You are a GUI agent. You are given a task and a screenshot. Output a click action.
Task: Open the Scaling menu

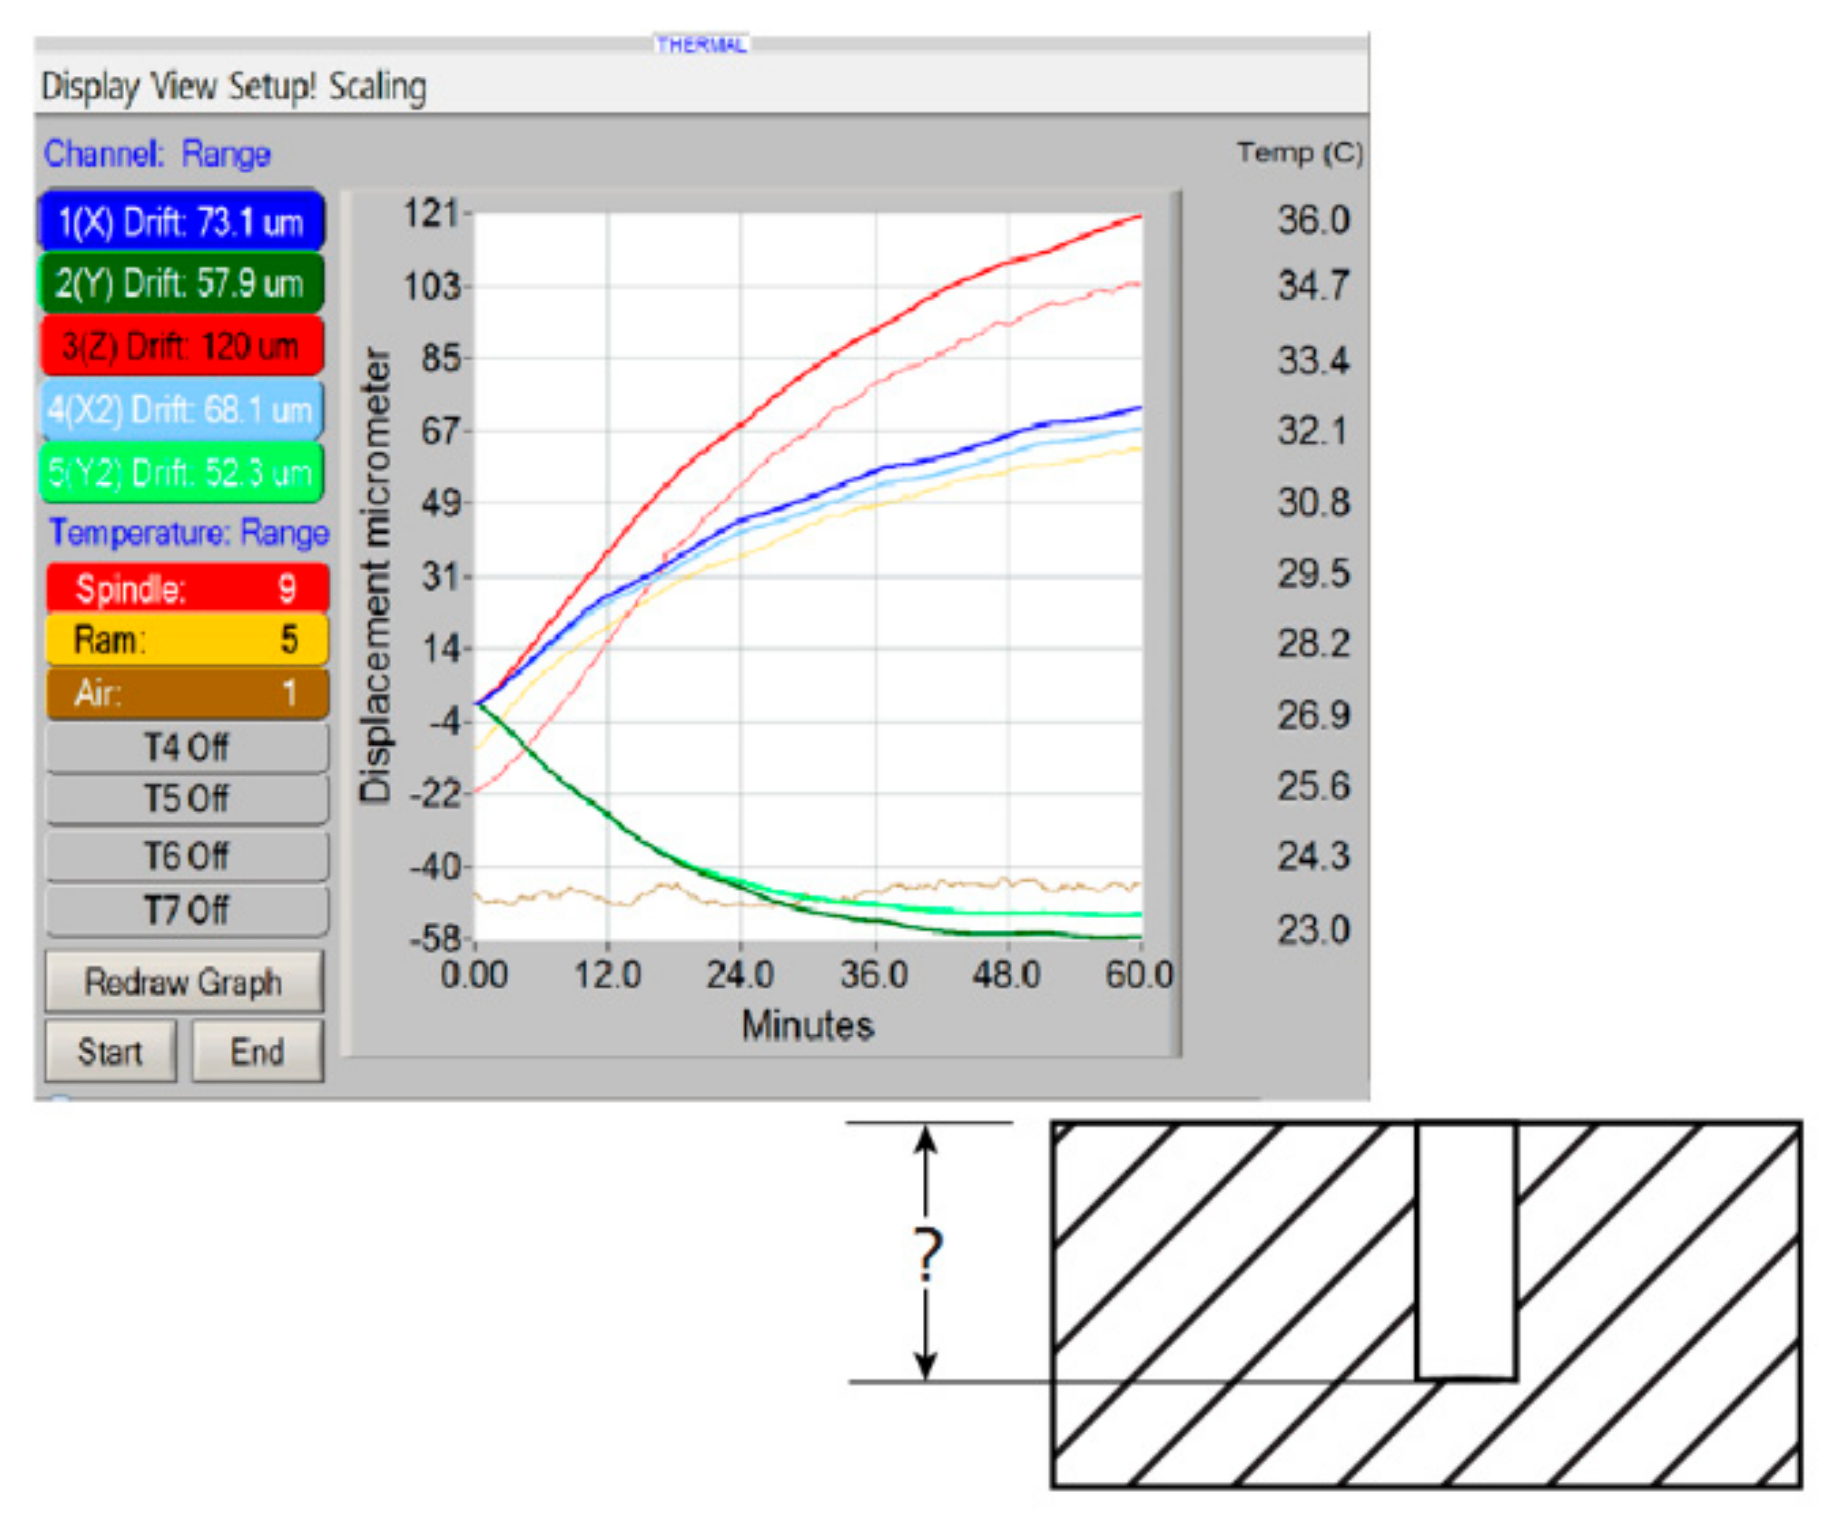(378, 87)
